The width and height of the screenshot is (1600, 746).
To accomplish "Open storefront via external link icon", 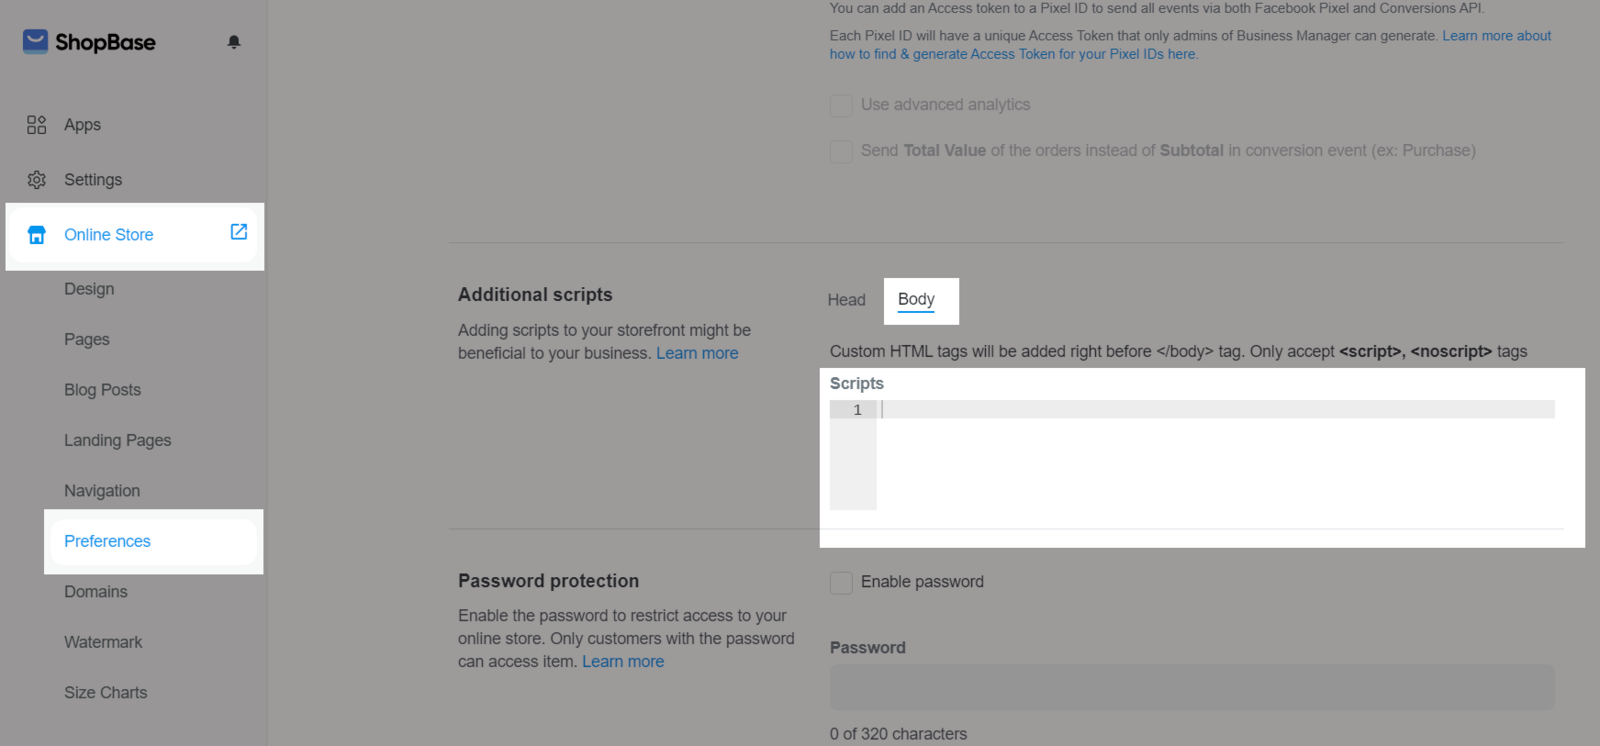I will pos(239,232).
